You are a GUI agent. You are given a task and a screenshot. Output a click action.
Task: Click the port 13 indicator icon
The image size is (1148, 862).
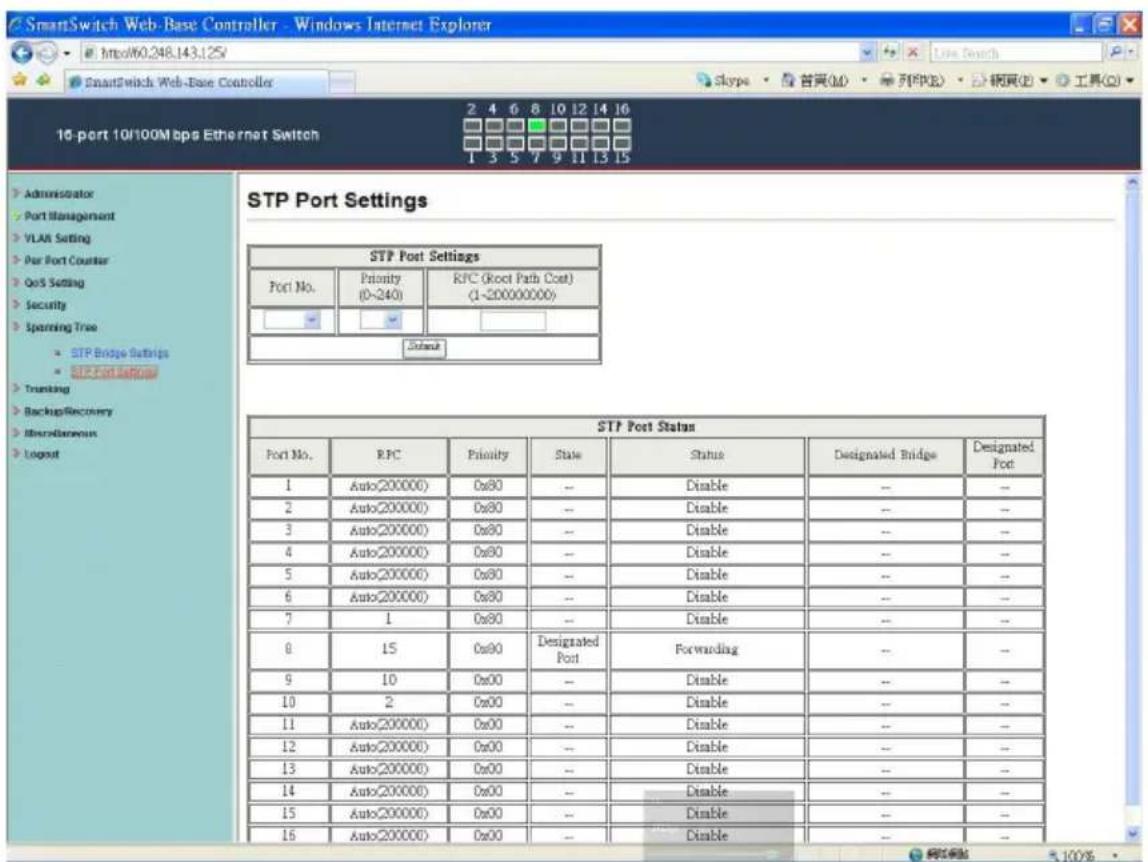[600, 144]
